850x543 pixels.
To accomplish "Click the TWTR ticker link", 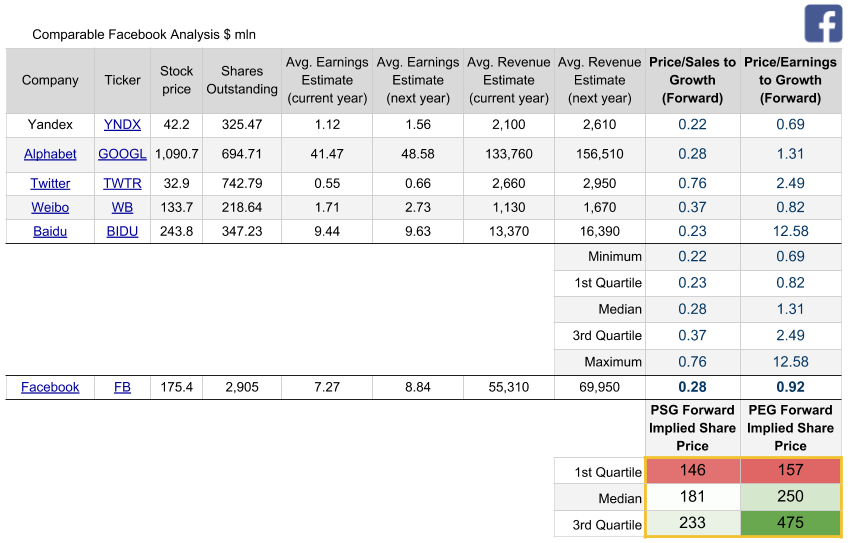I will pyautogui.click(x=122, y=183).
